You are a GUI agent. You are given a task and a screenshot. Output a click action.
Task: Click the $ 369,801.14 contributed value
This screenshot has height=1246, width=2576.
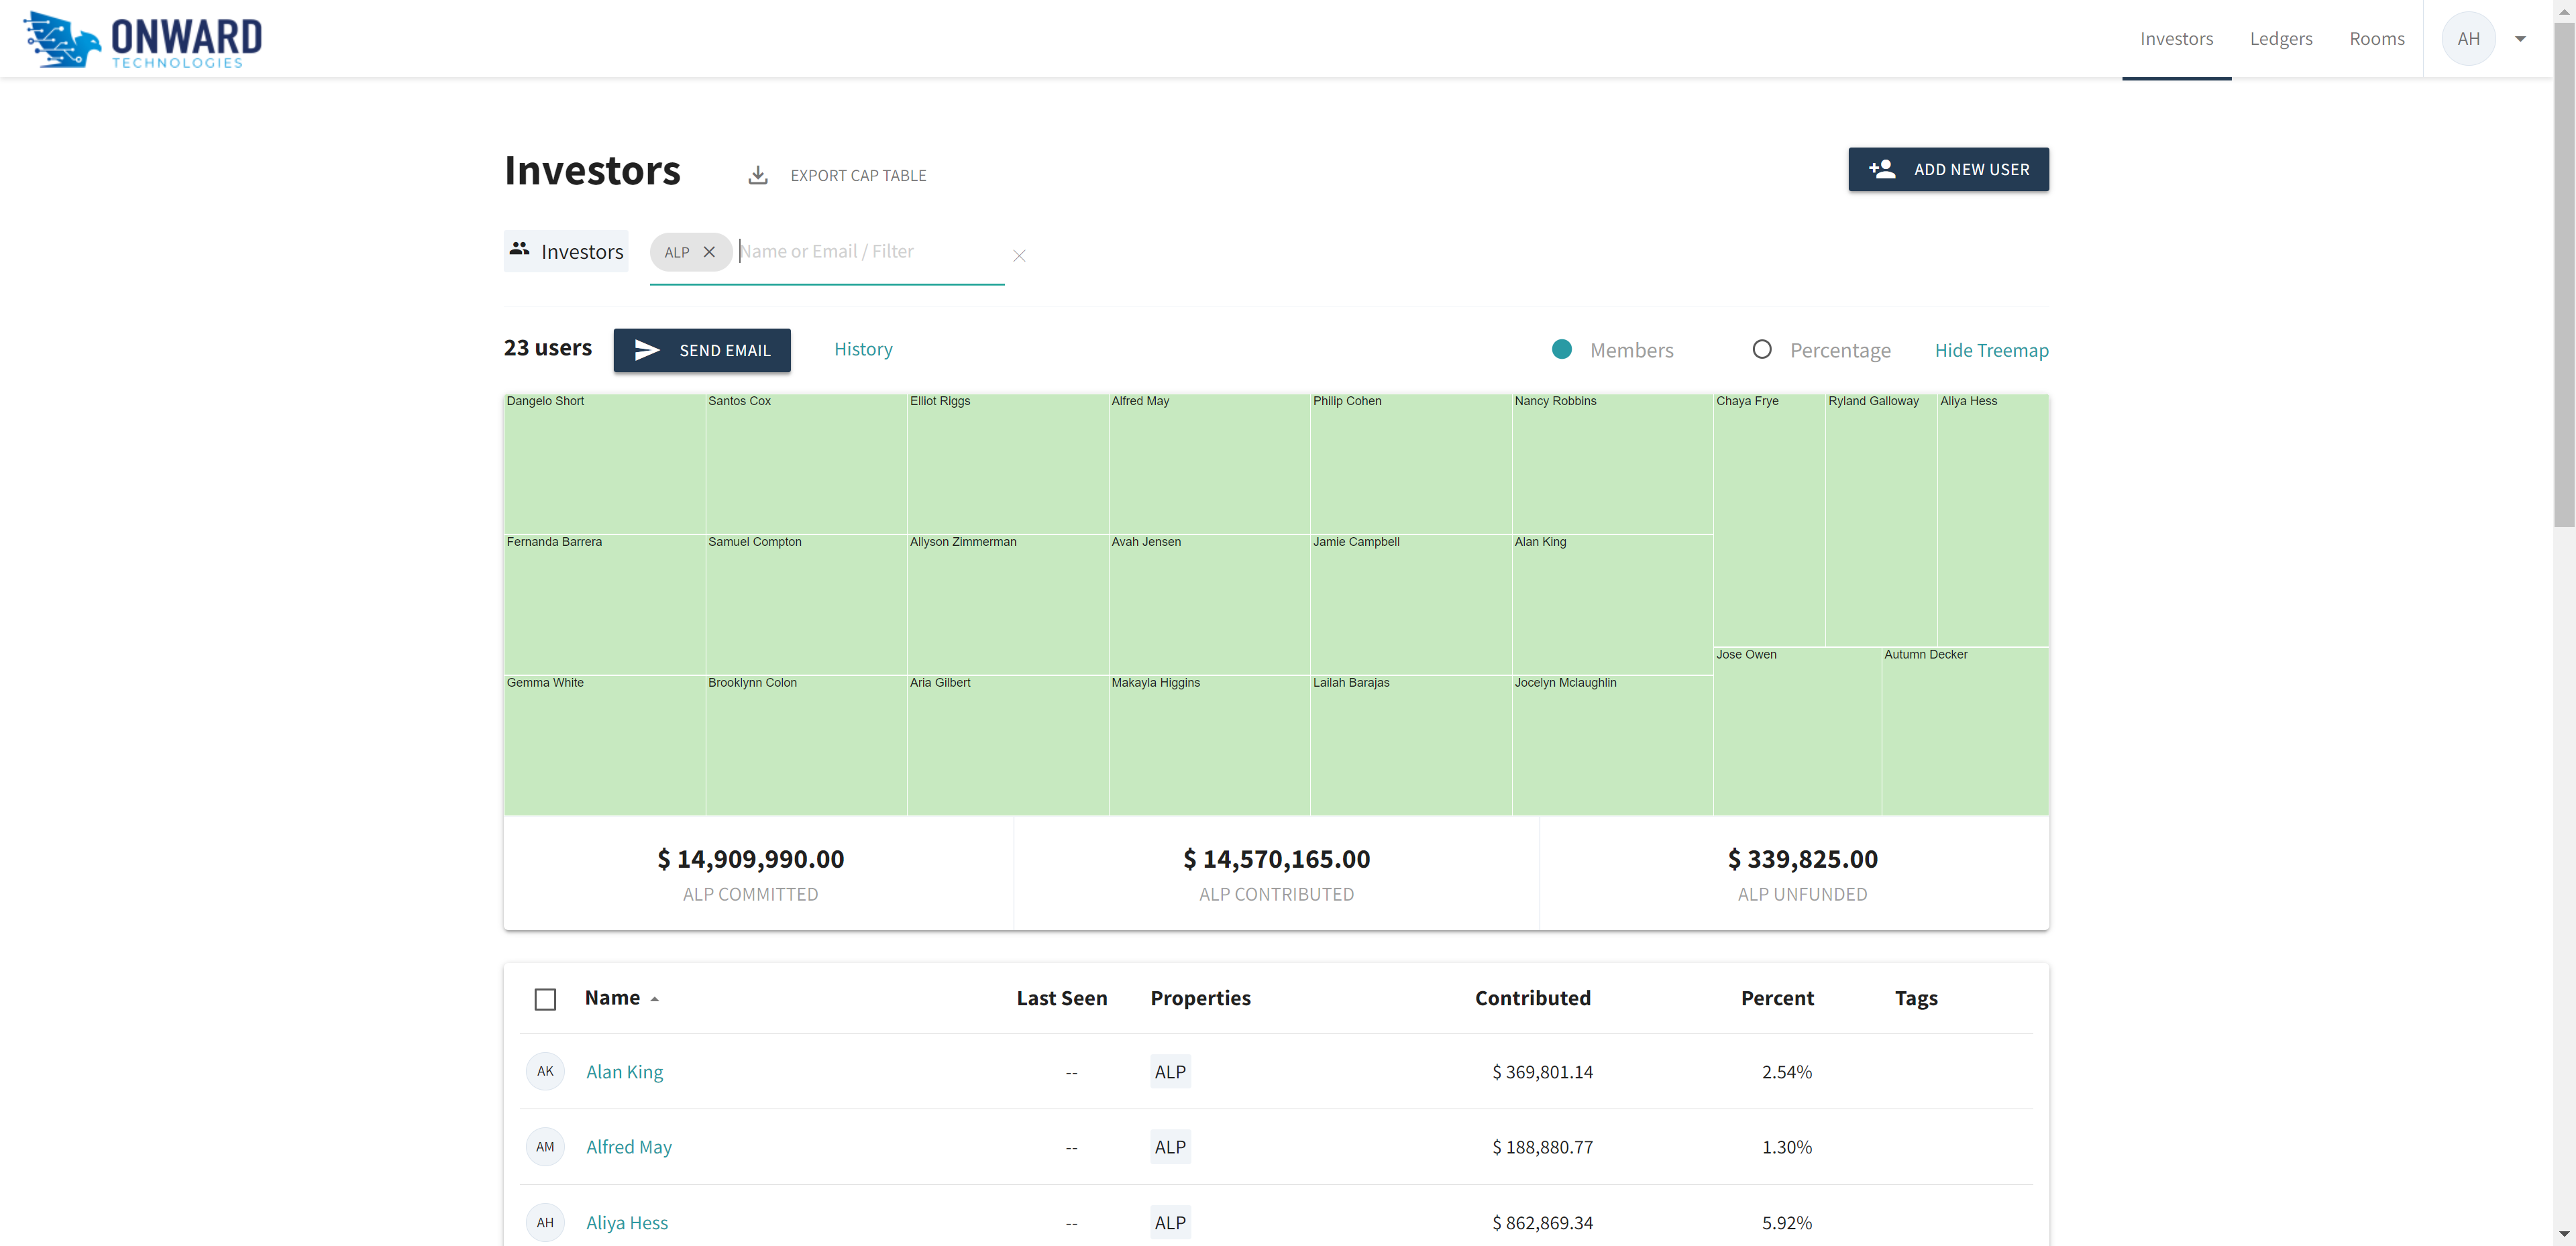point(1543,1072)
